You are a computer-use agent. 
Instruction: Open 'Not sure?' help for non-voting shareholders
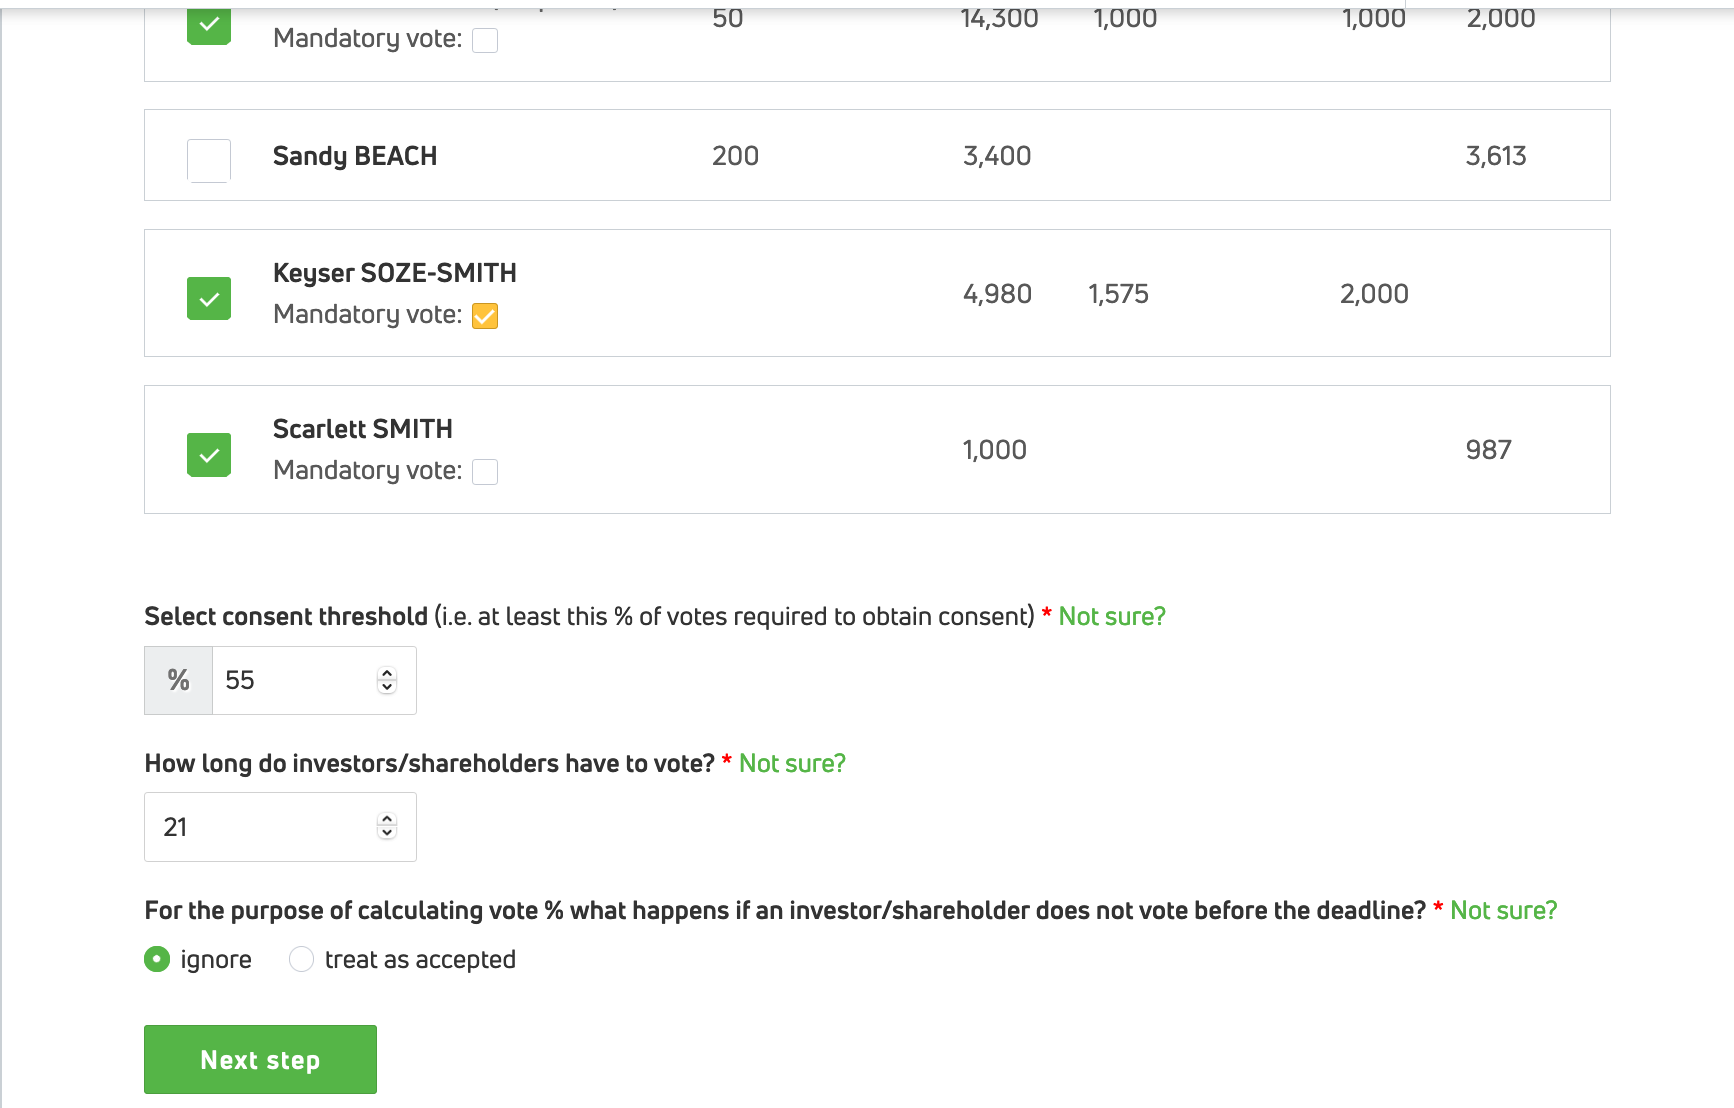(x=1504, y=910)
